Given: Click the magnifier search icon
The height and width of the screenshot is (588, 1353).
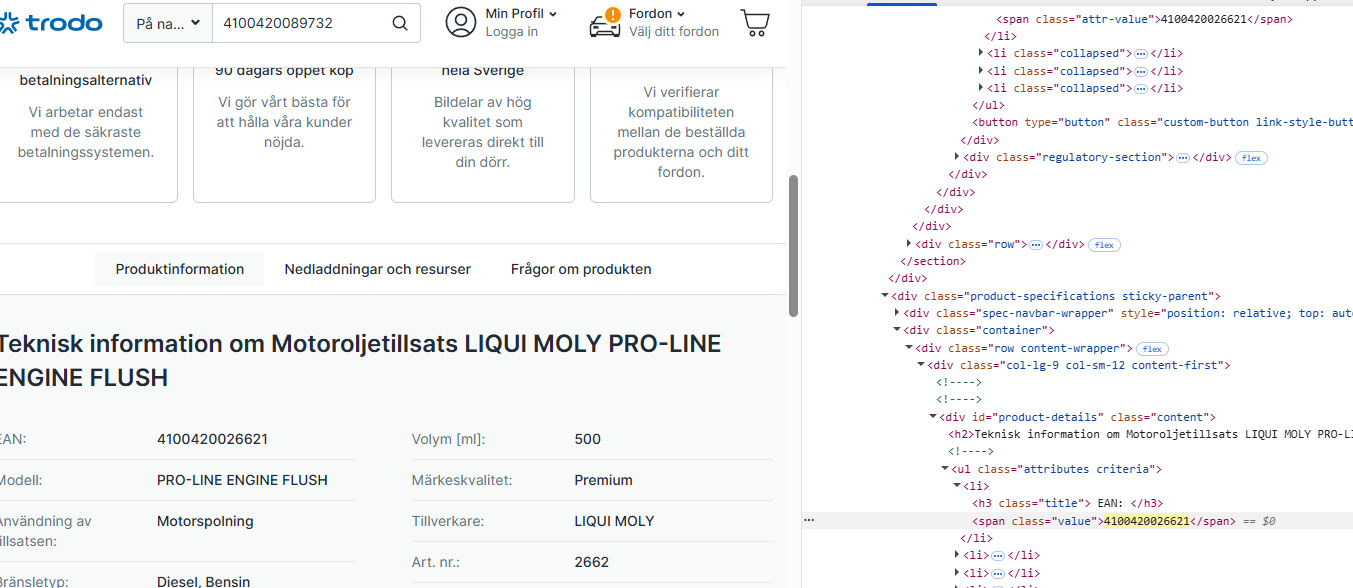Looking at the screenshot, I should [400, 23].
